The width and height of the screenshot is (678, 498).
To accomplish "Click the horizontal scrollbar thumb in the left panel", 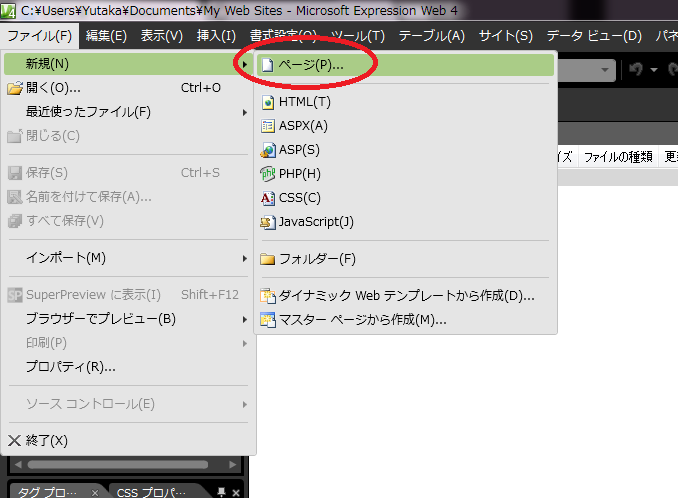I will (x=118, y=465).
